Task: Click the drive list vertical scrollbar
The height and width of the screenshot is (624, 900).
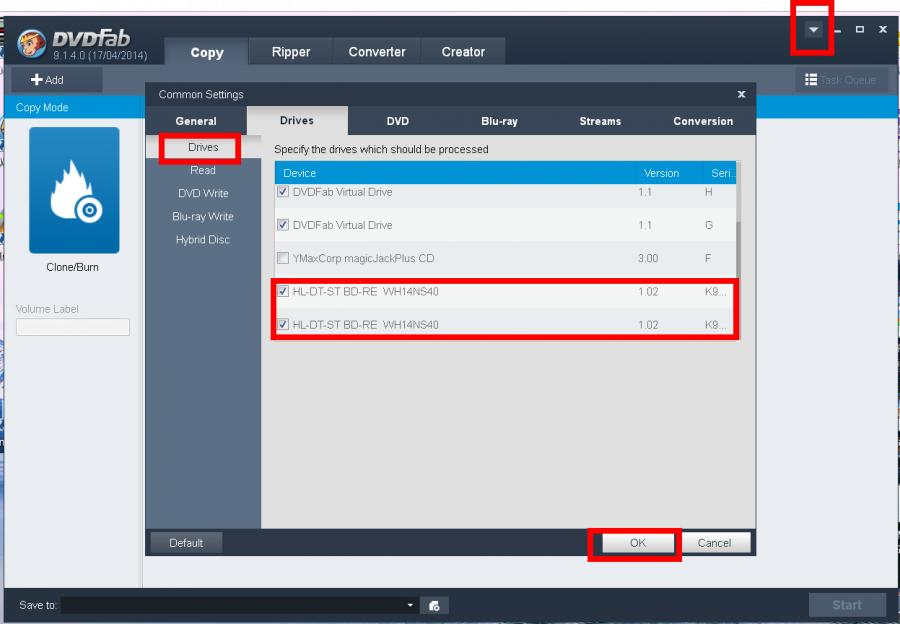Action: [739, 251]
